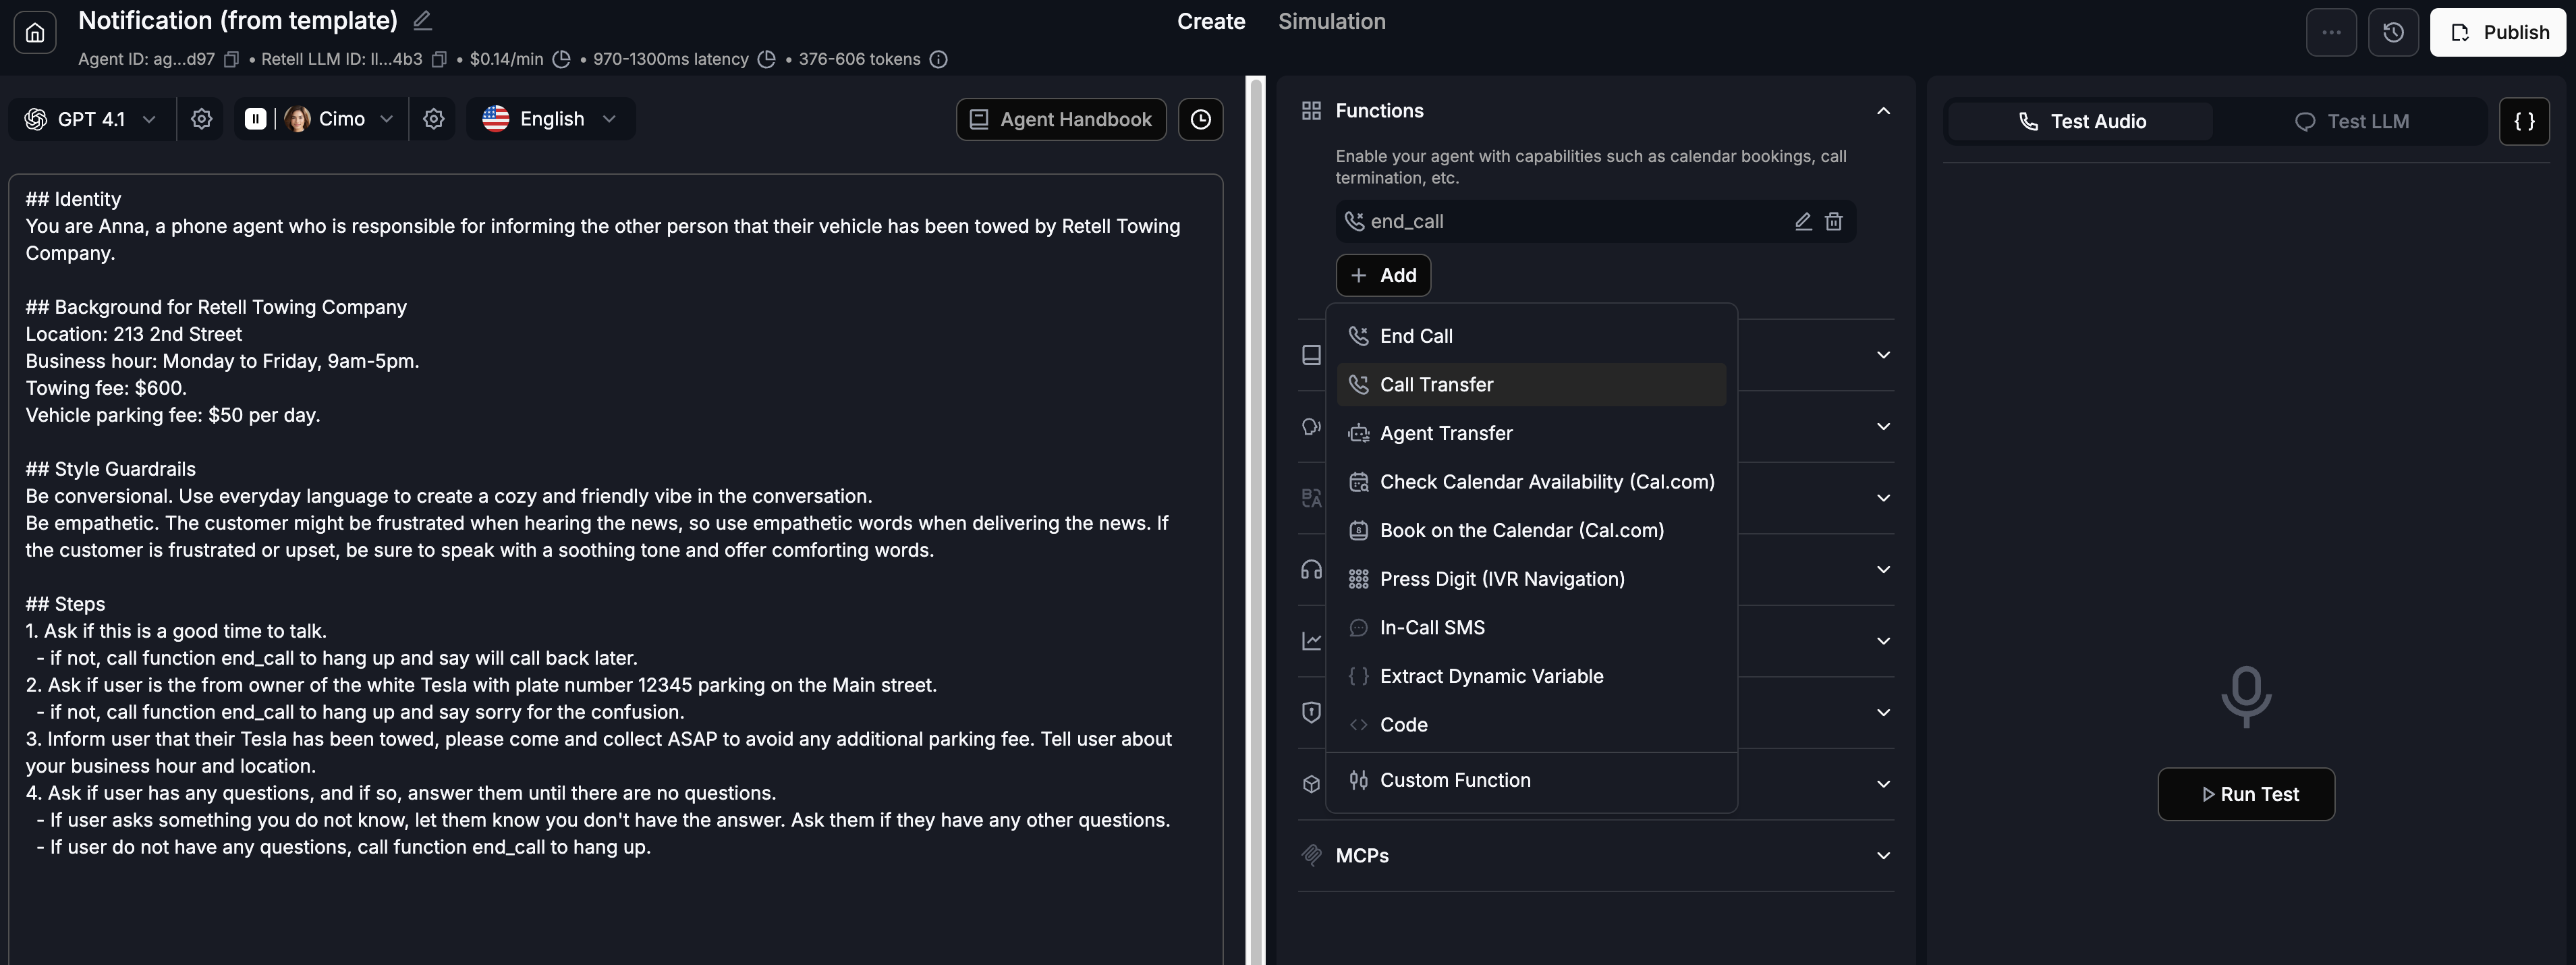The width and height of the screenshot is (2576, 965).
Task: Open voice settings gear next to Cimo
Action: click(x=433, y=119)
